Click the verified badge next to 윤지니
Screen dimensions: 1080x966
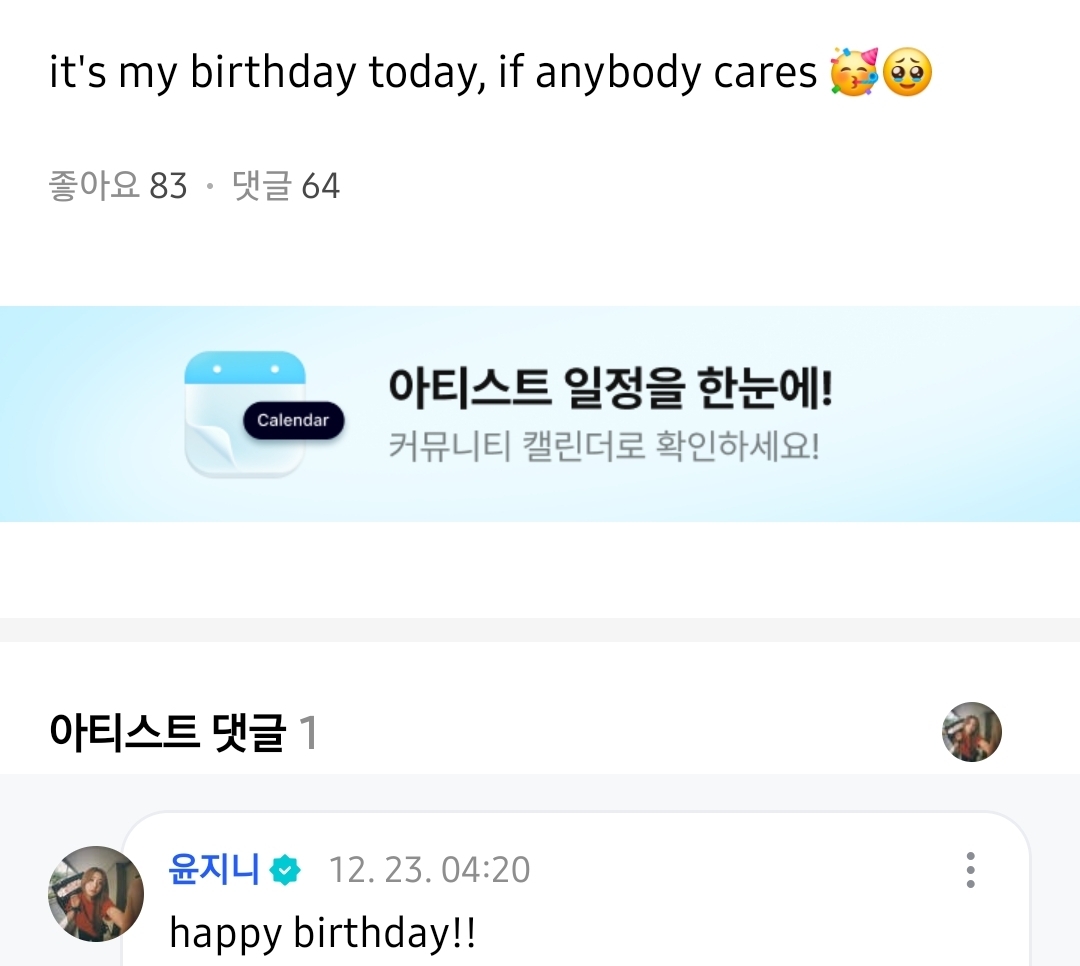pos(286,870)
